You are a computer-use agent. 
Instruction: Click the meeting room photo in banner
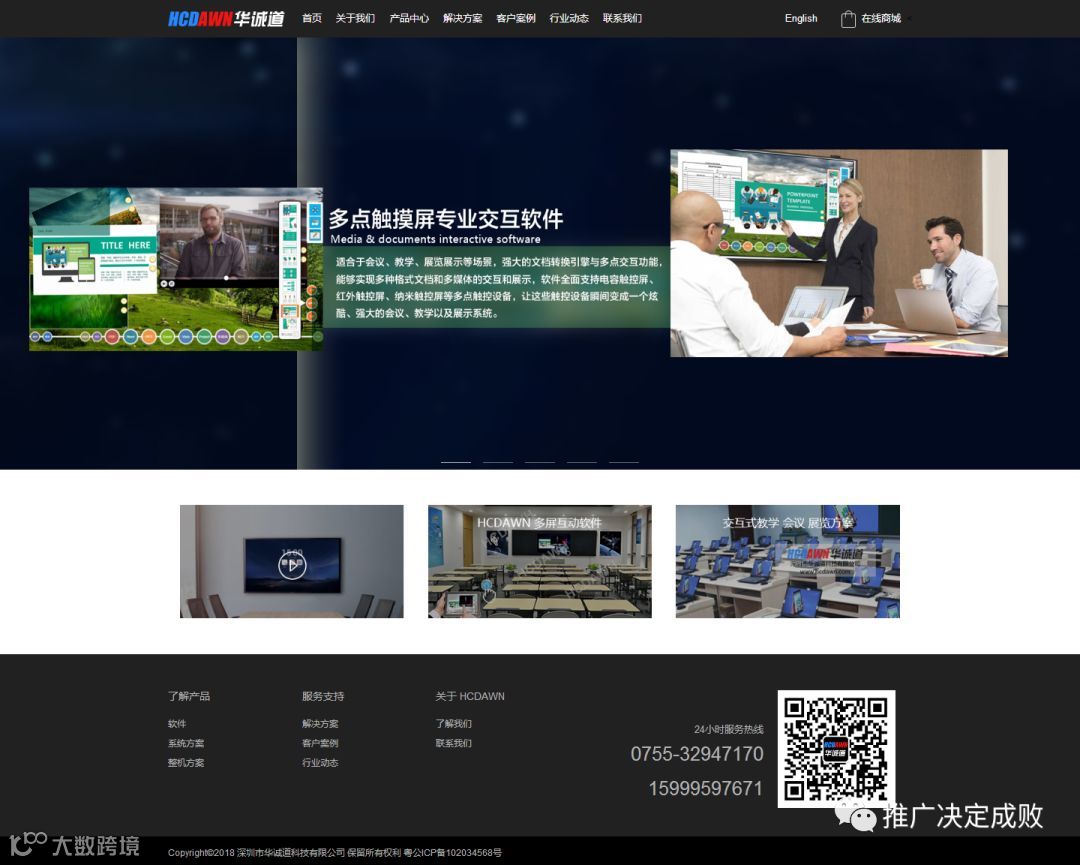pos(839,253)
